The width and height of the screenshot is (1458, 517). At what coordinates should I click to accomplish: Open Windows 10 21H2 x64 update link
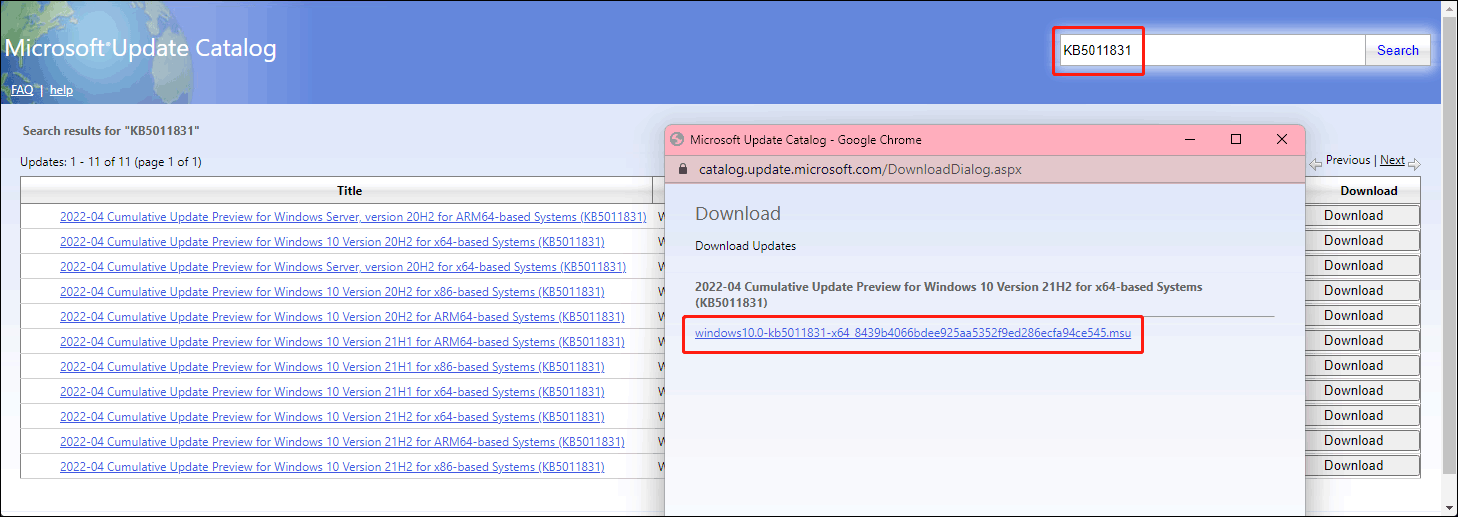[332, 416]
